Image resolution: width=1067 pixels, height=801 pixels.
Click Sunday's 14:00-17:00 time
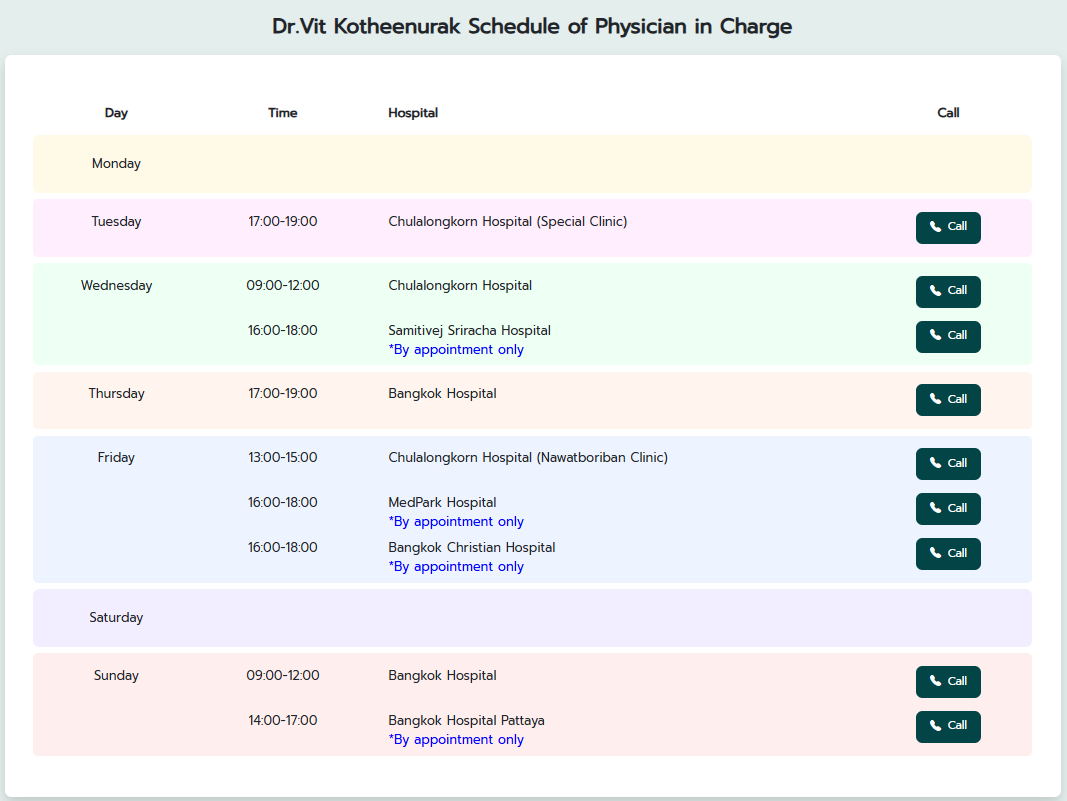282,720
